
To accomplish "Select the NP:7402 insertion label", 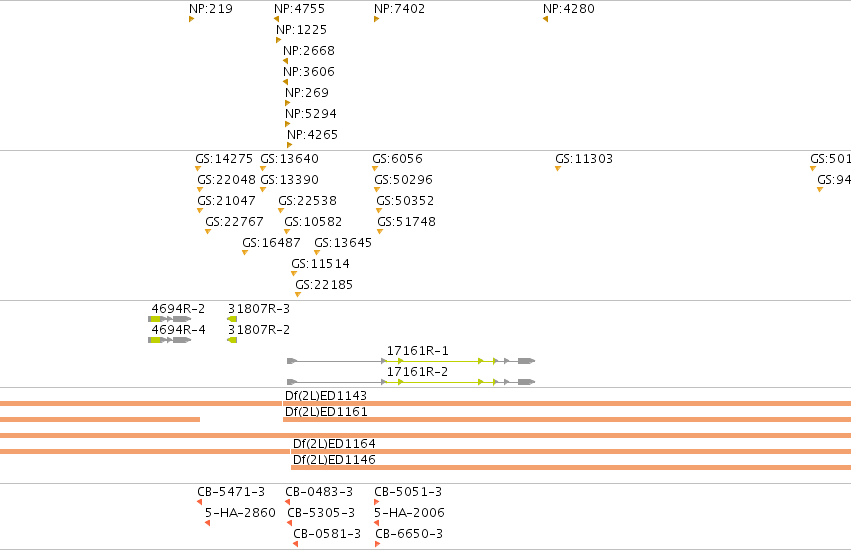I will pos(399,9).
